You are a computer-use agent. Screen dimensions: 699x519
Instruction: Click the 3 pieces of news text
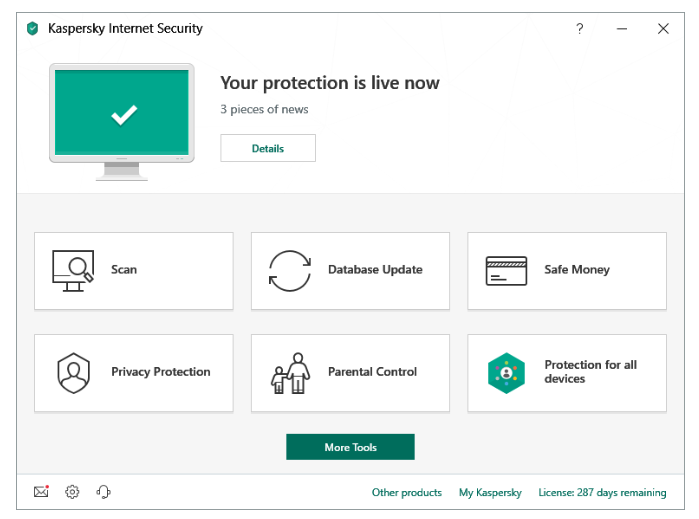pos(264,110)
